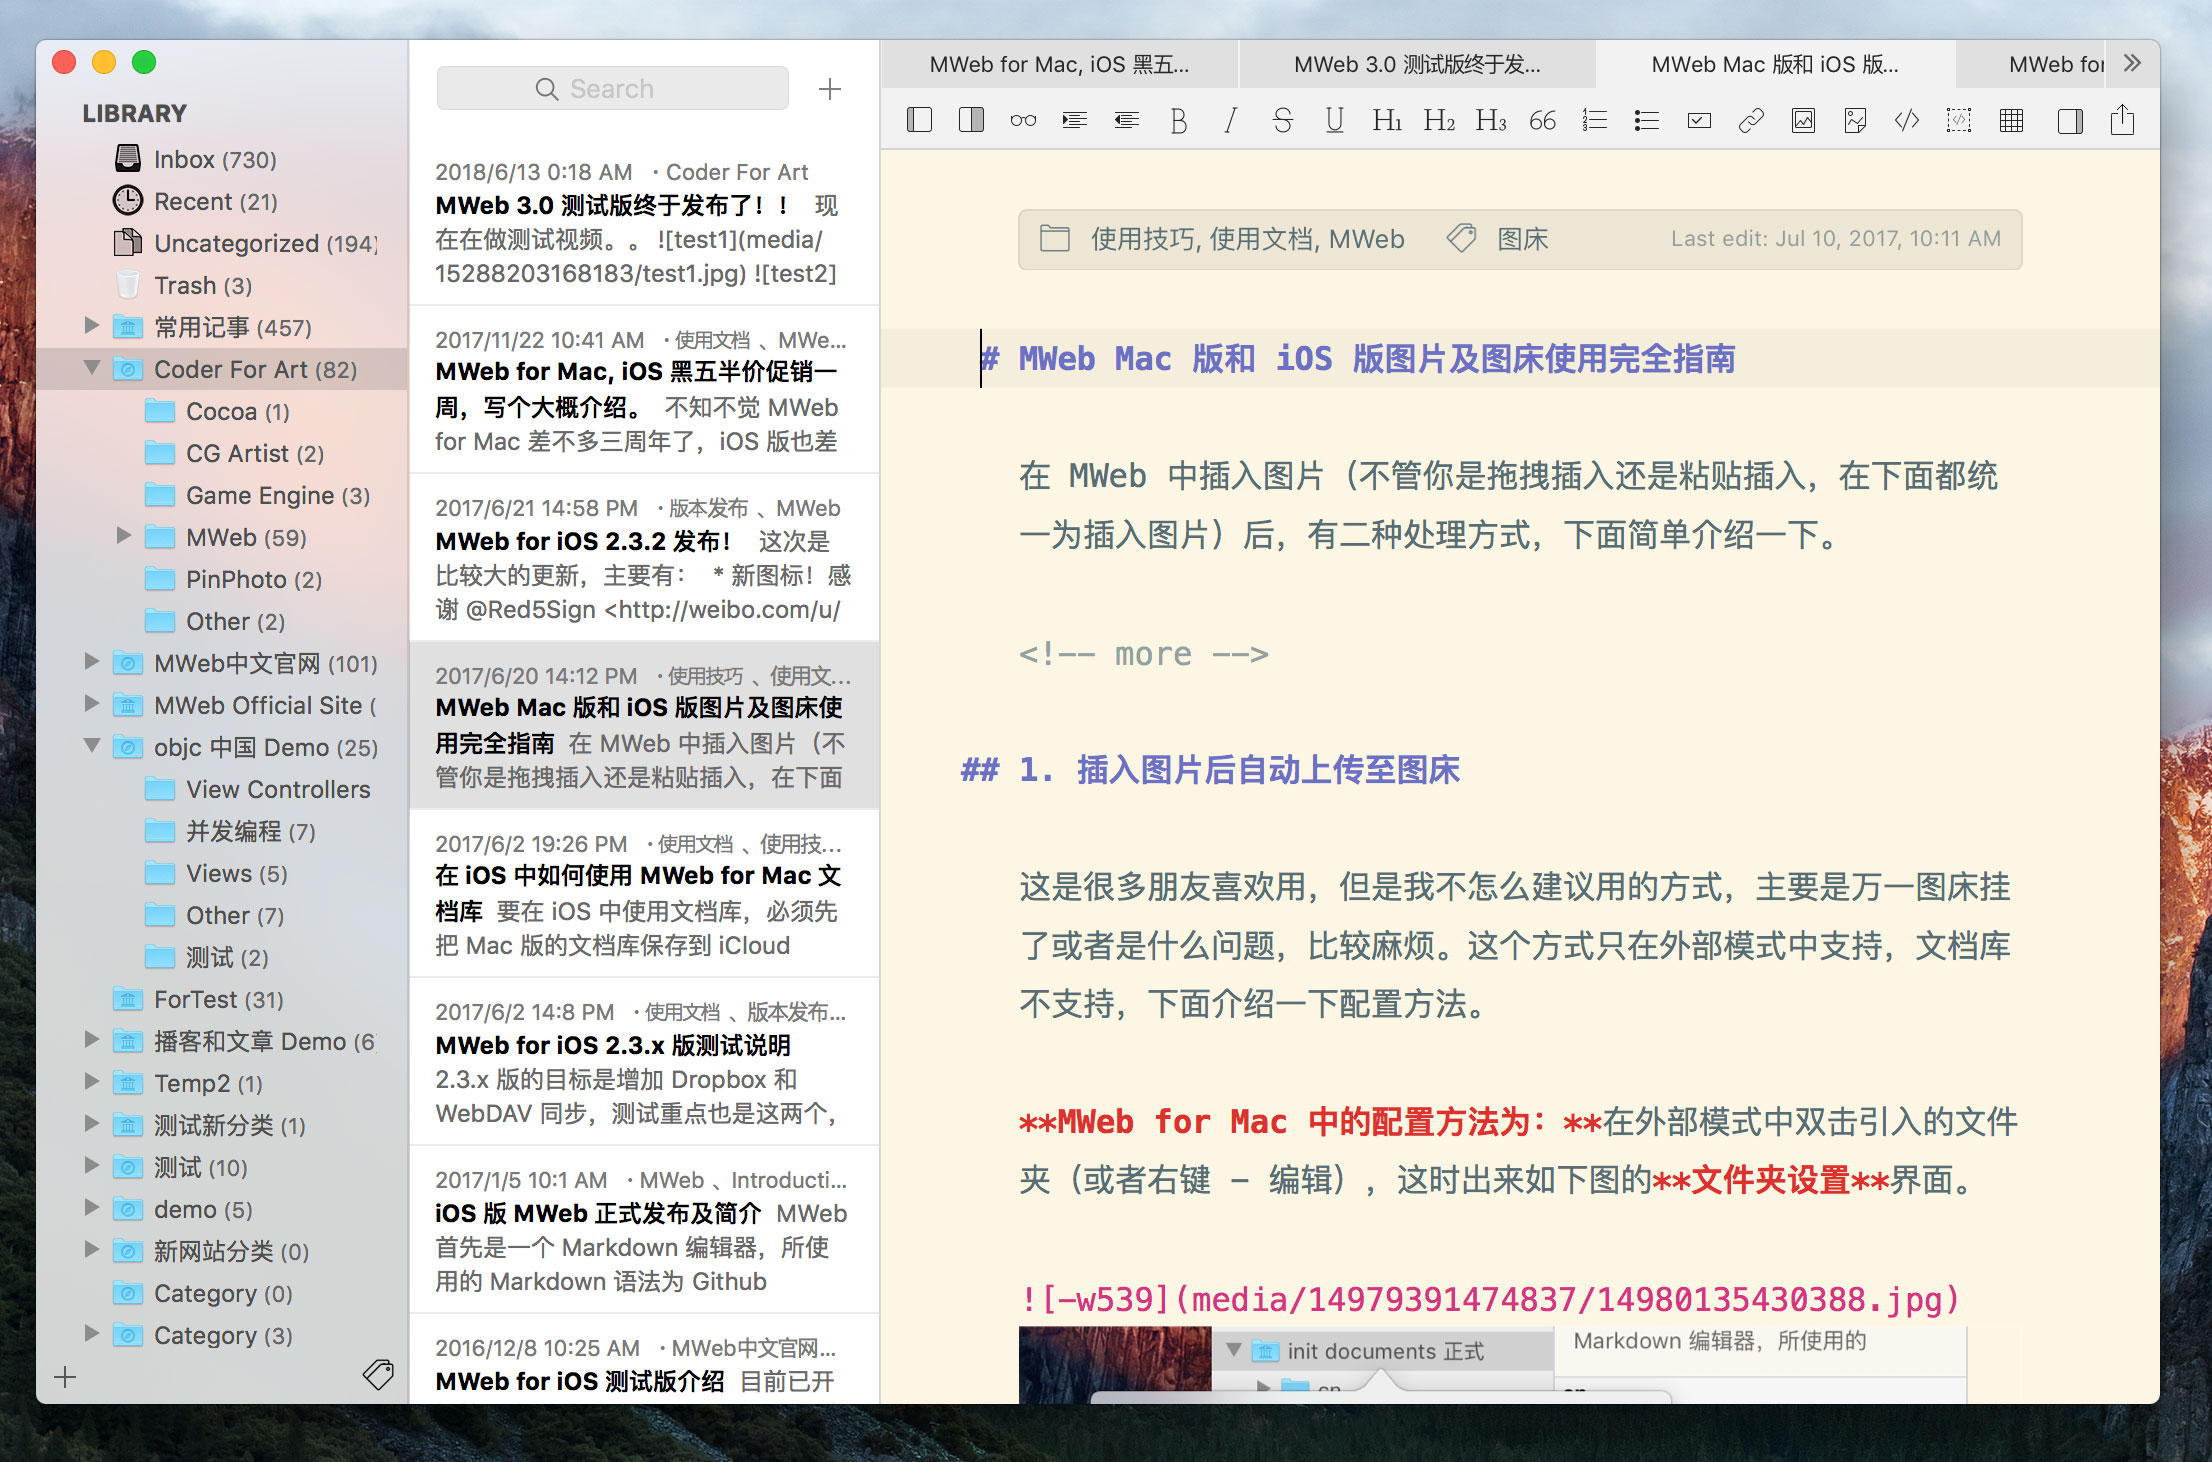Click the share/export icon
This screenshot has height=1462, width=2212.
pyautogui.click(x=2122, y=121)
